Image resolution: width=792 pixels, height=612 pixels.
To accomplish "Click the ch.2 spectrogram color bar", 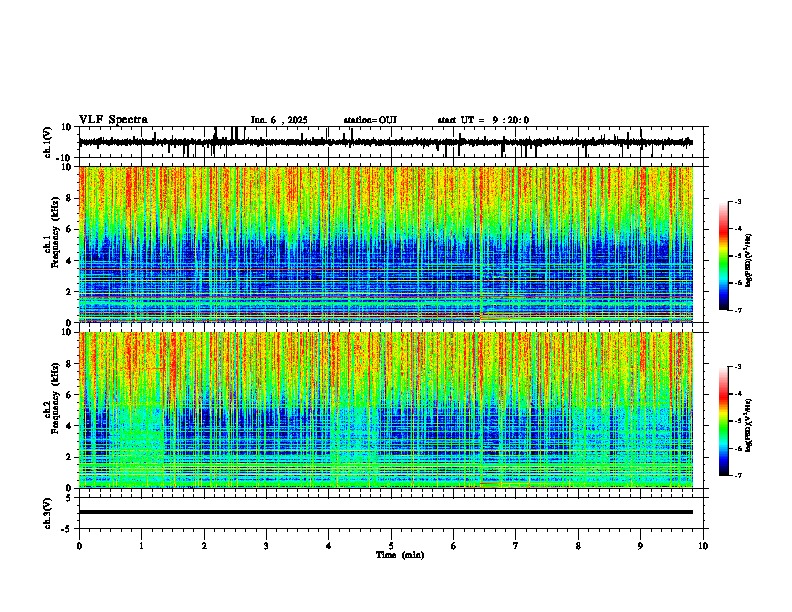I will (724, 421).
